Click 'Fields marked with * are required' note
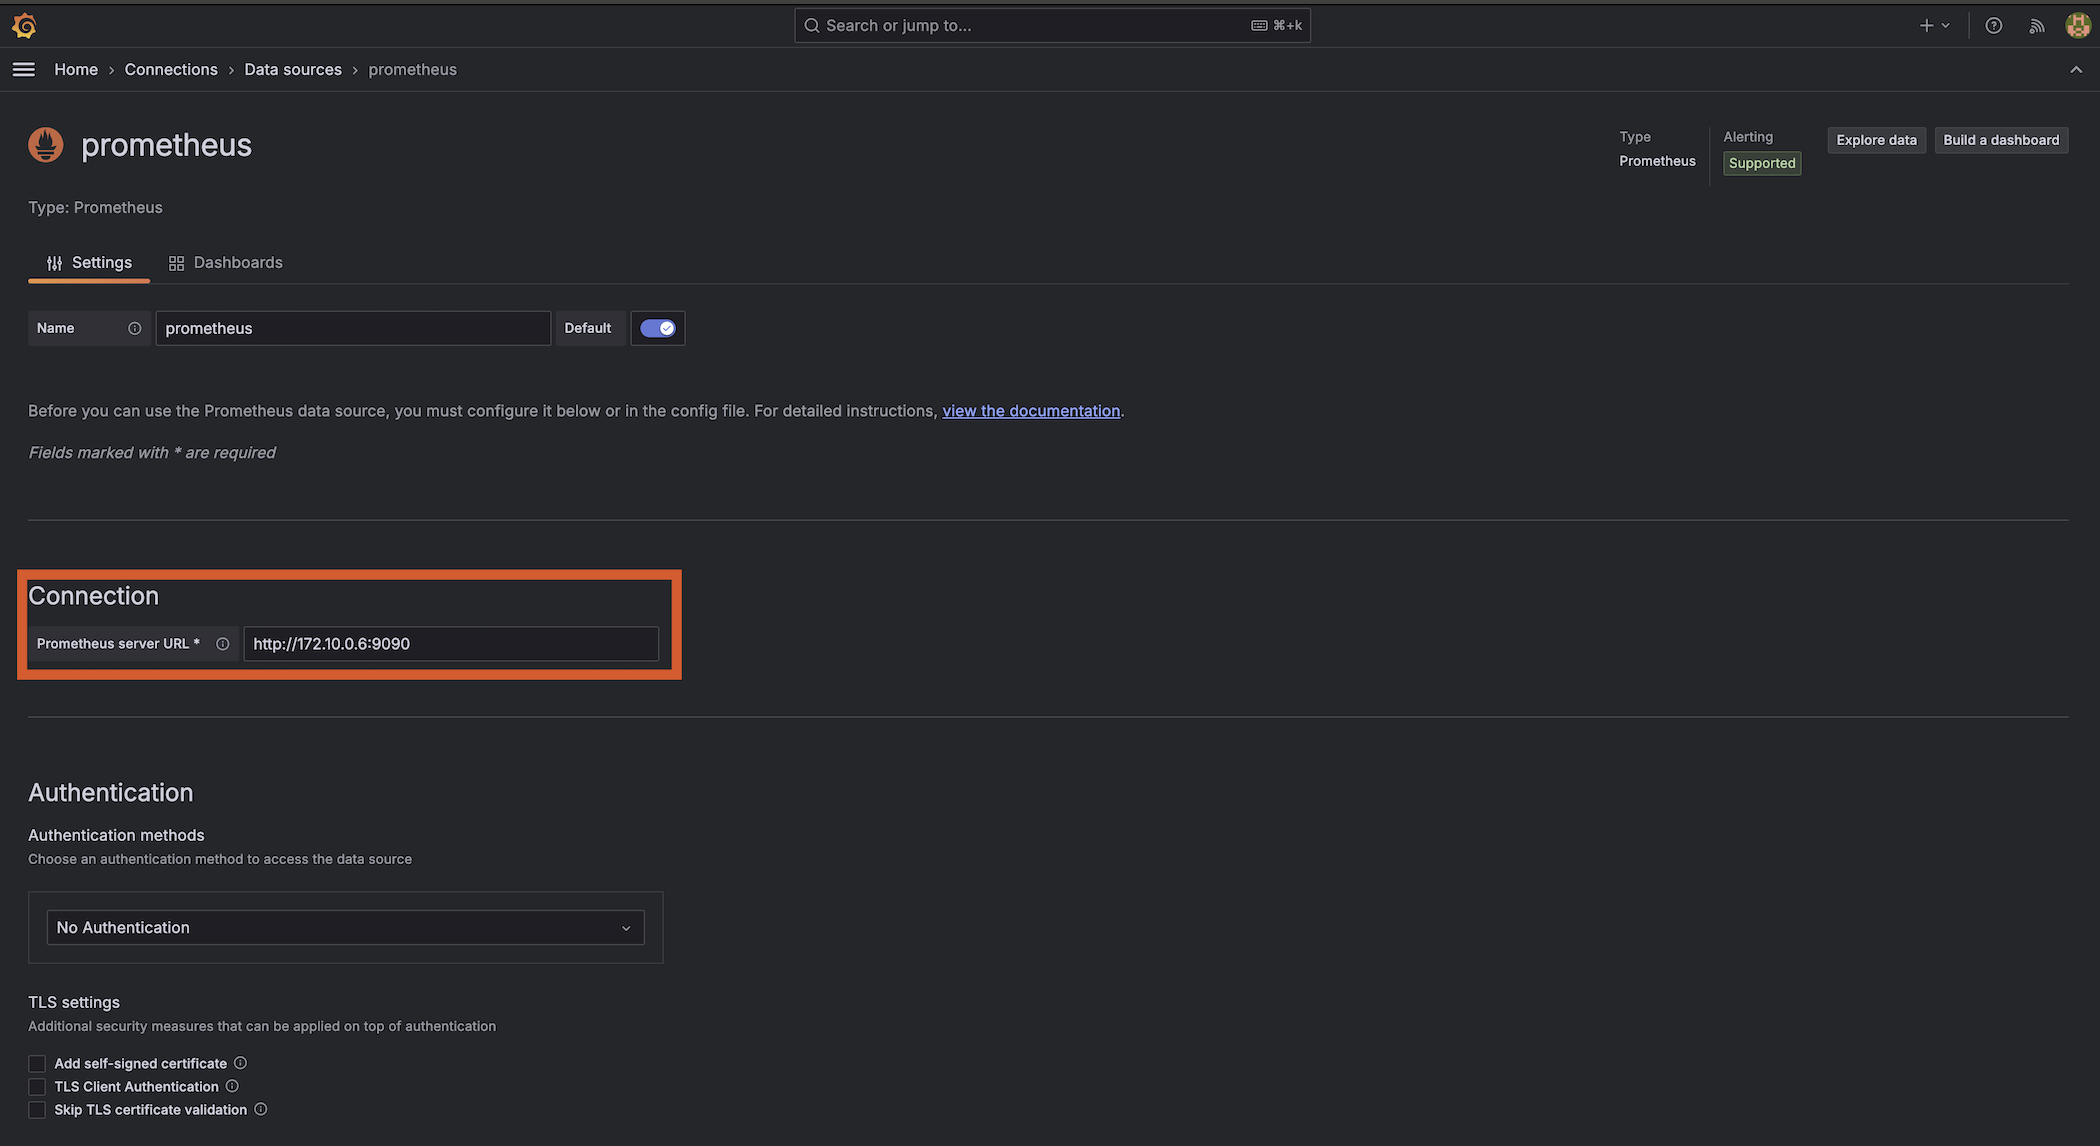This screenshot has width=2100, height=1146. coord(152,453)
